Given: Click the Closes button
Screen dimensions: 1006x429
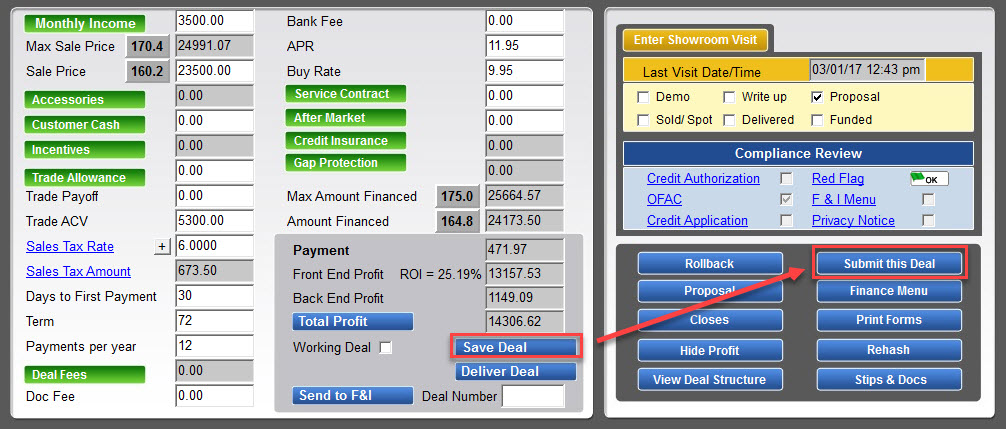Looking at the screenshot, I should coord(710,320).
